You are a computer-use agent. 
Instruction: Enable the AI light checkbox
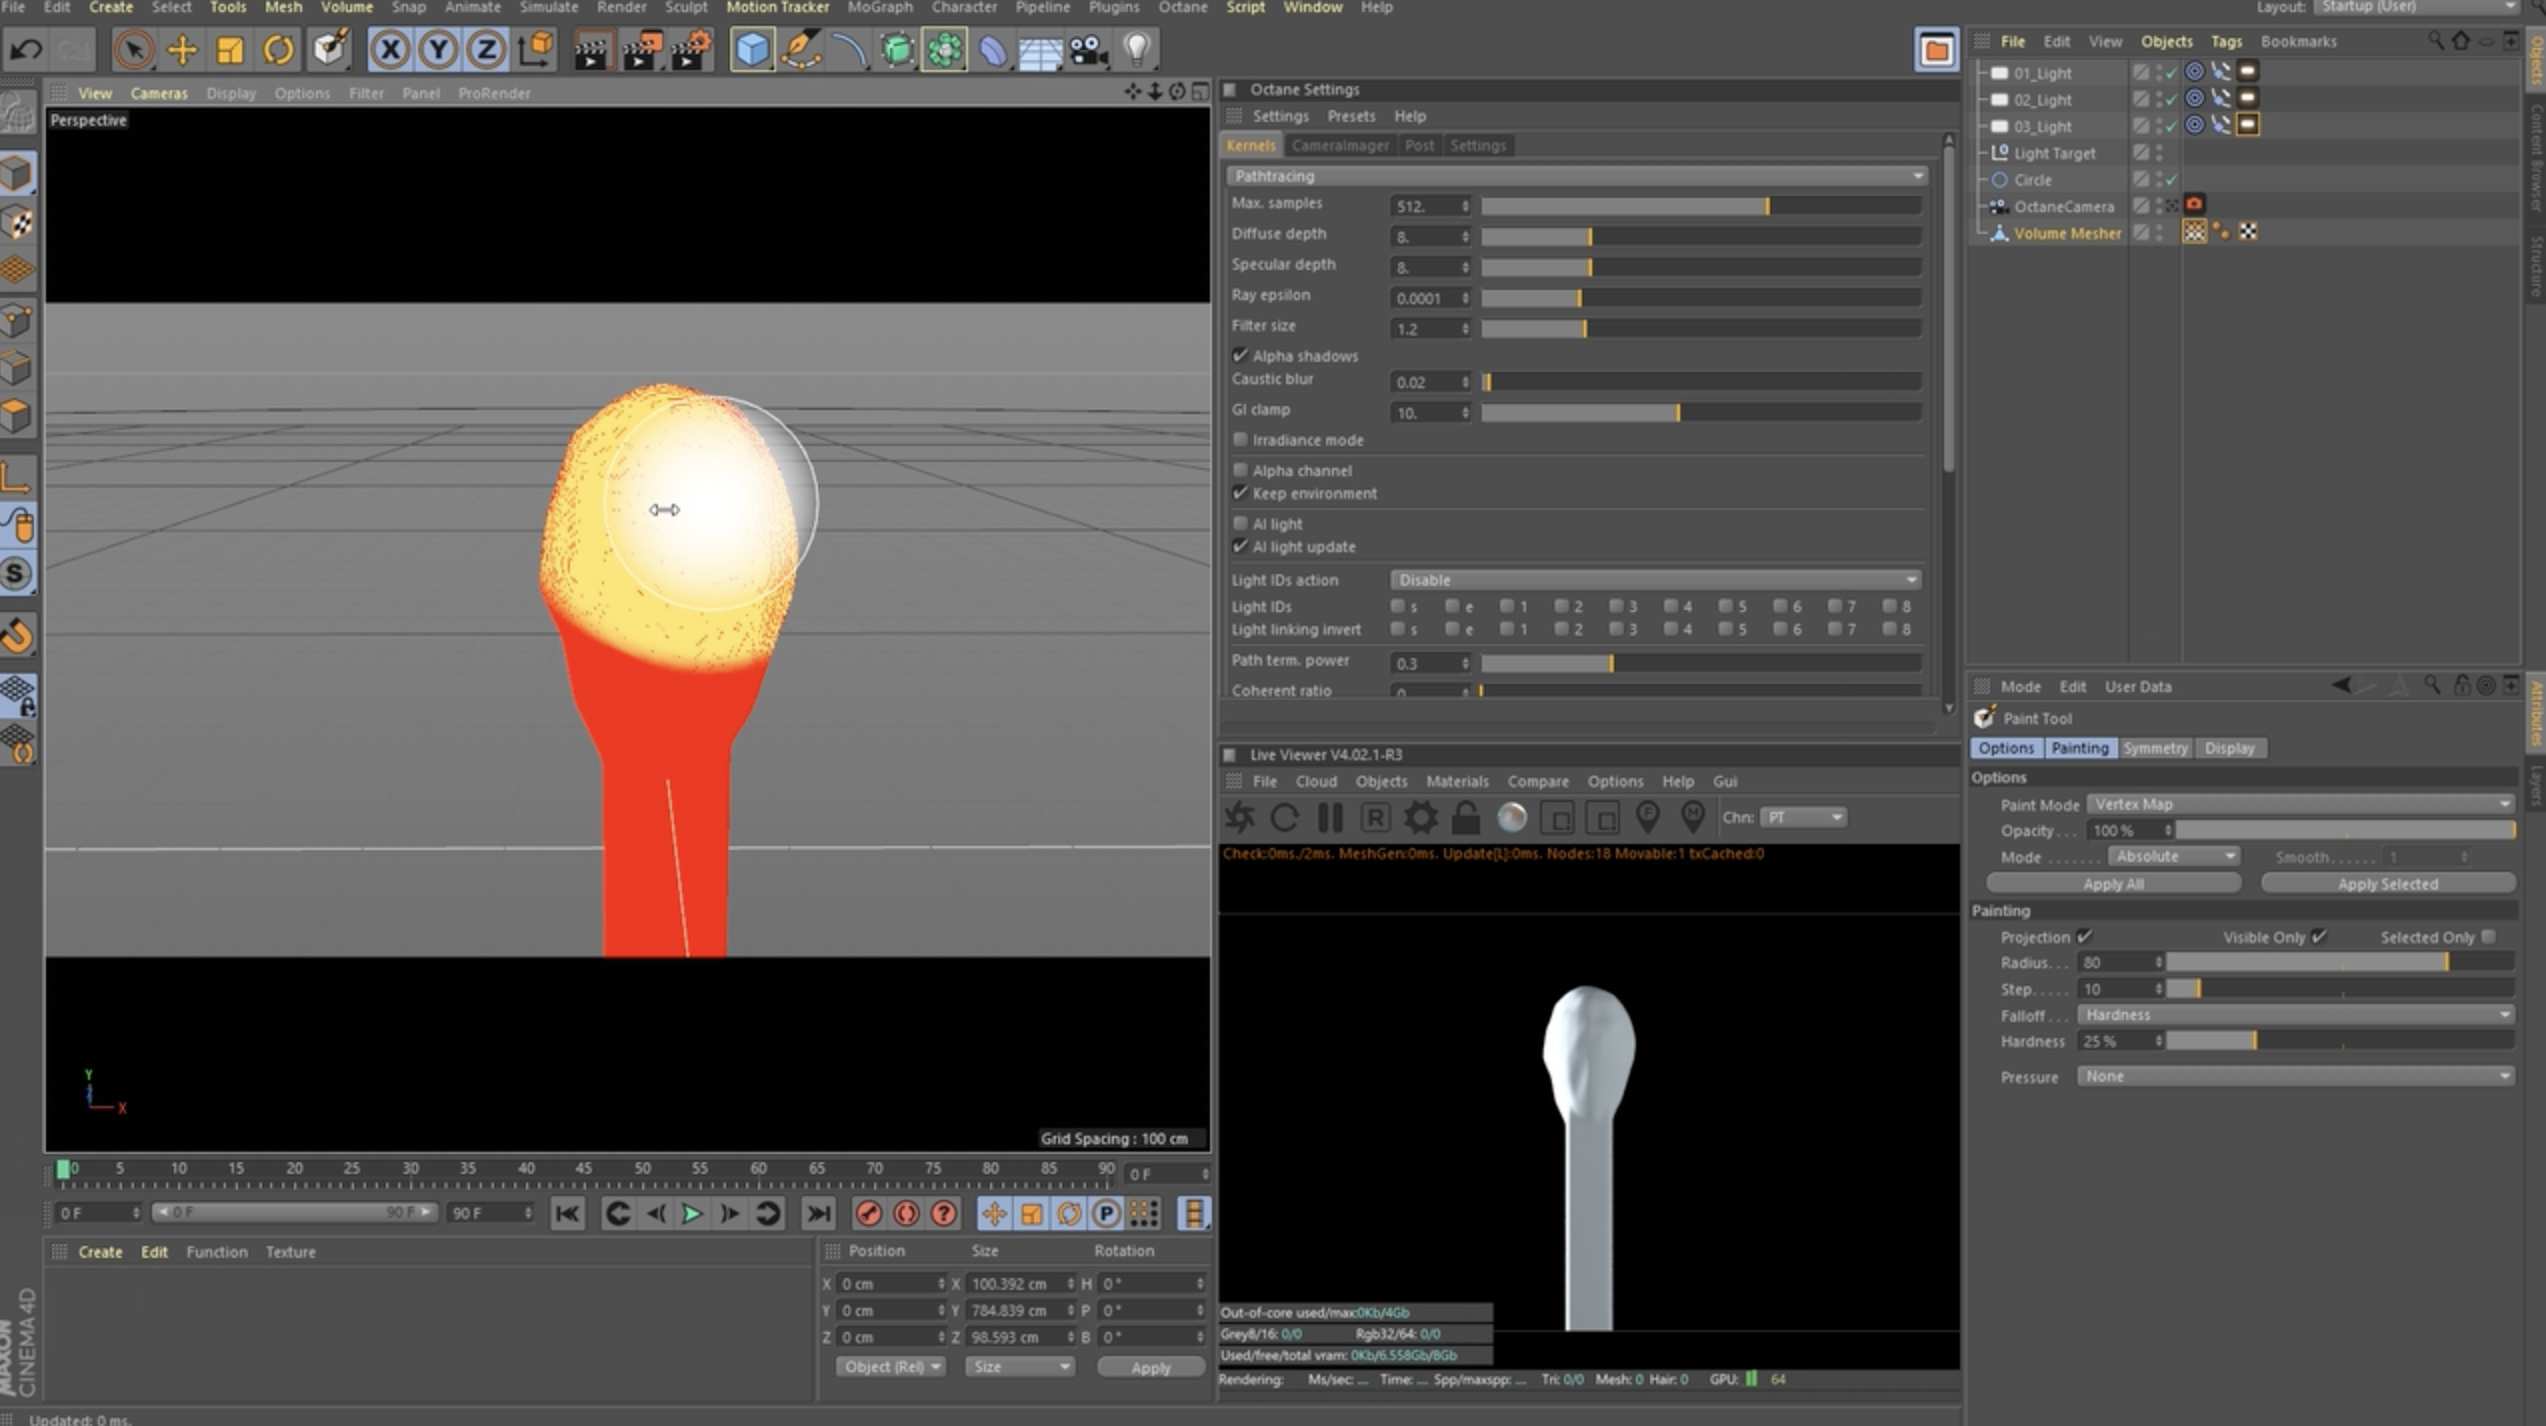1241,523
